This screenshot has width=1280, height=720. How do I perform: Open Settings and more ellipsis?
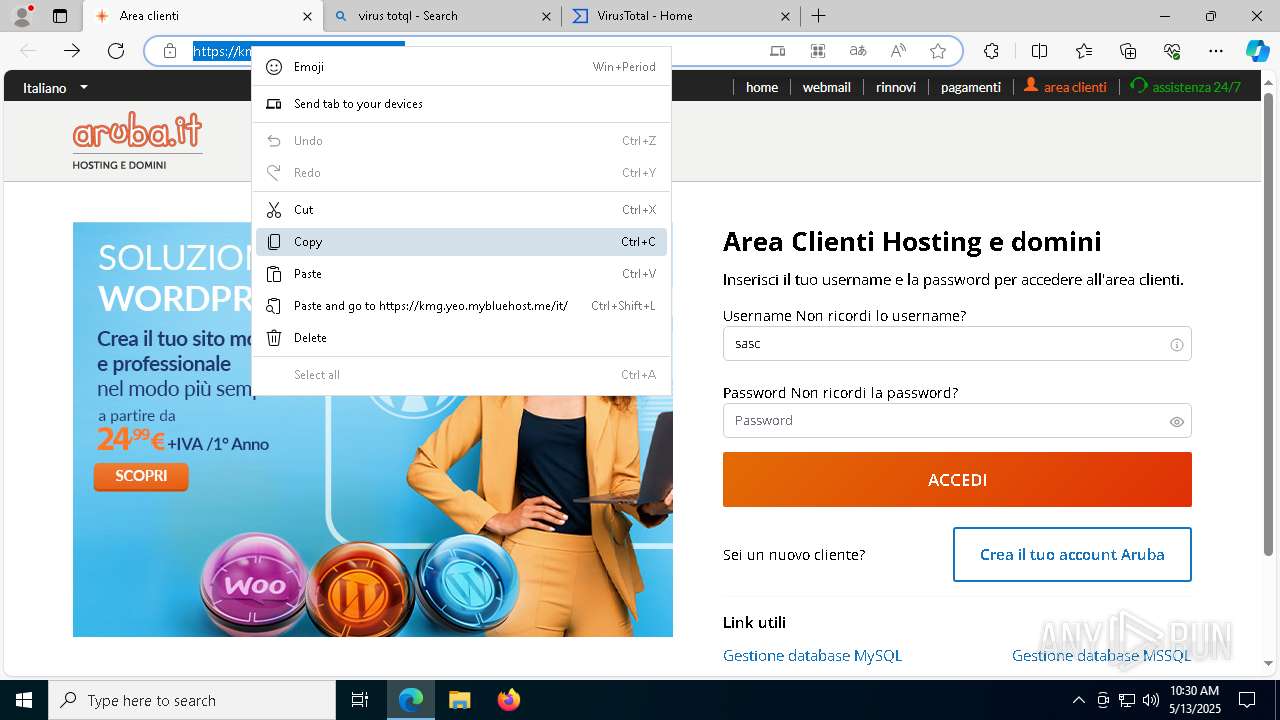coord(1216,51)
